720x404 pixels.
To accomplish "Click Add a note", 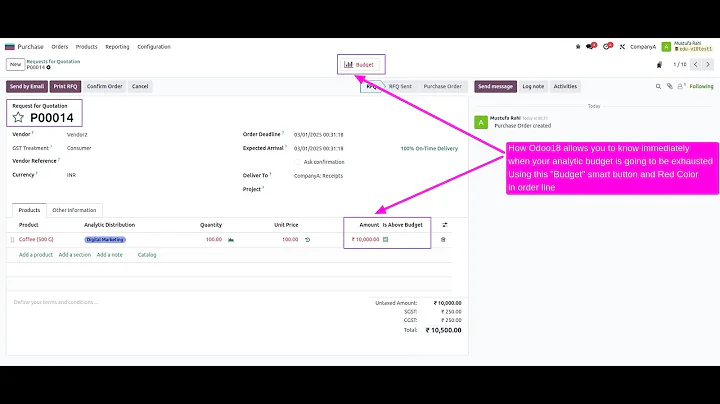I will (109, 255).
